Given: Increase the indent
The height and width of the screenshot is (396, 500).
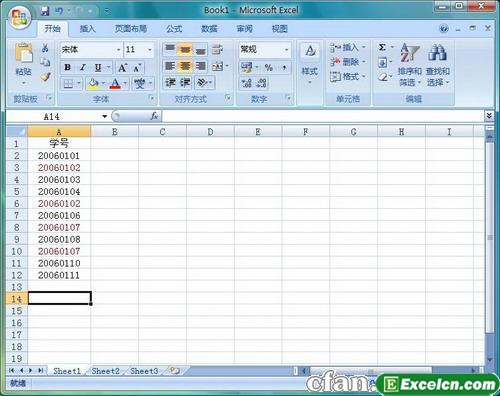Looking at the screenshot, I should (x=185, y=82).
